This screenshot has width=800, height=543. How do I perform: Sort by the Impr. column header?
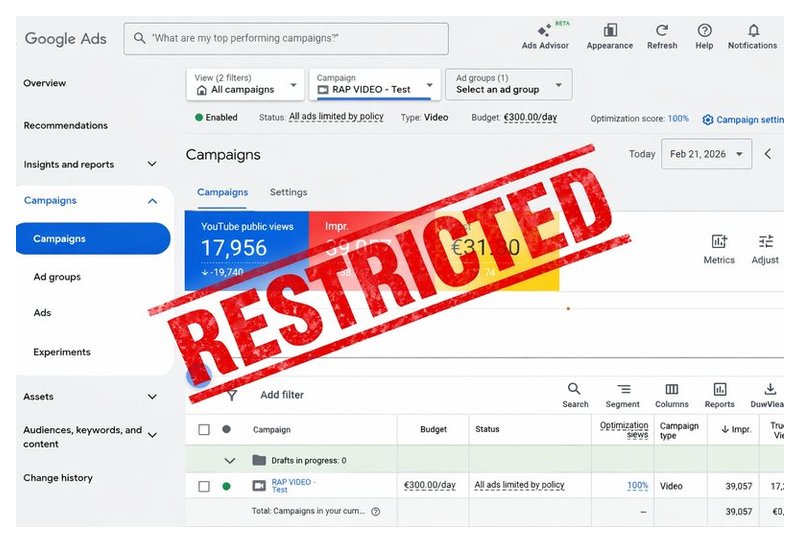coord(736,430)
